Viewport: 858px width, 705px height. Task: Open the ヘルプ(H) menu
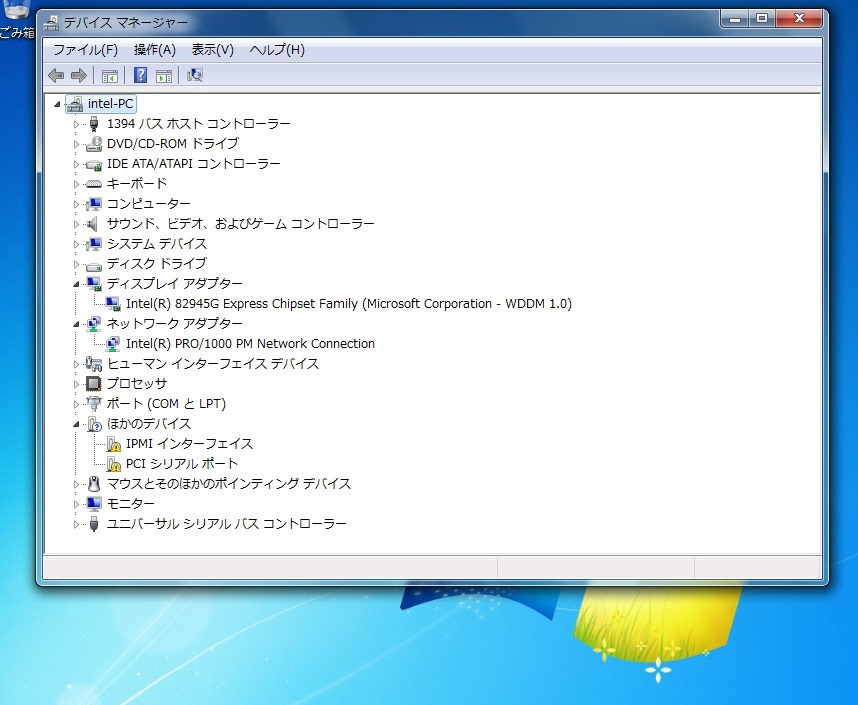[x=277, y=50]
